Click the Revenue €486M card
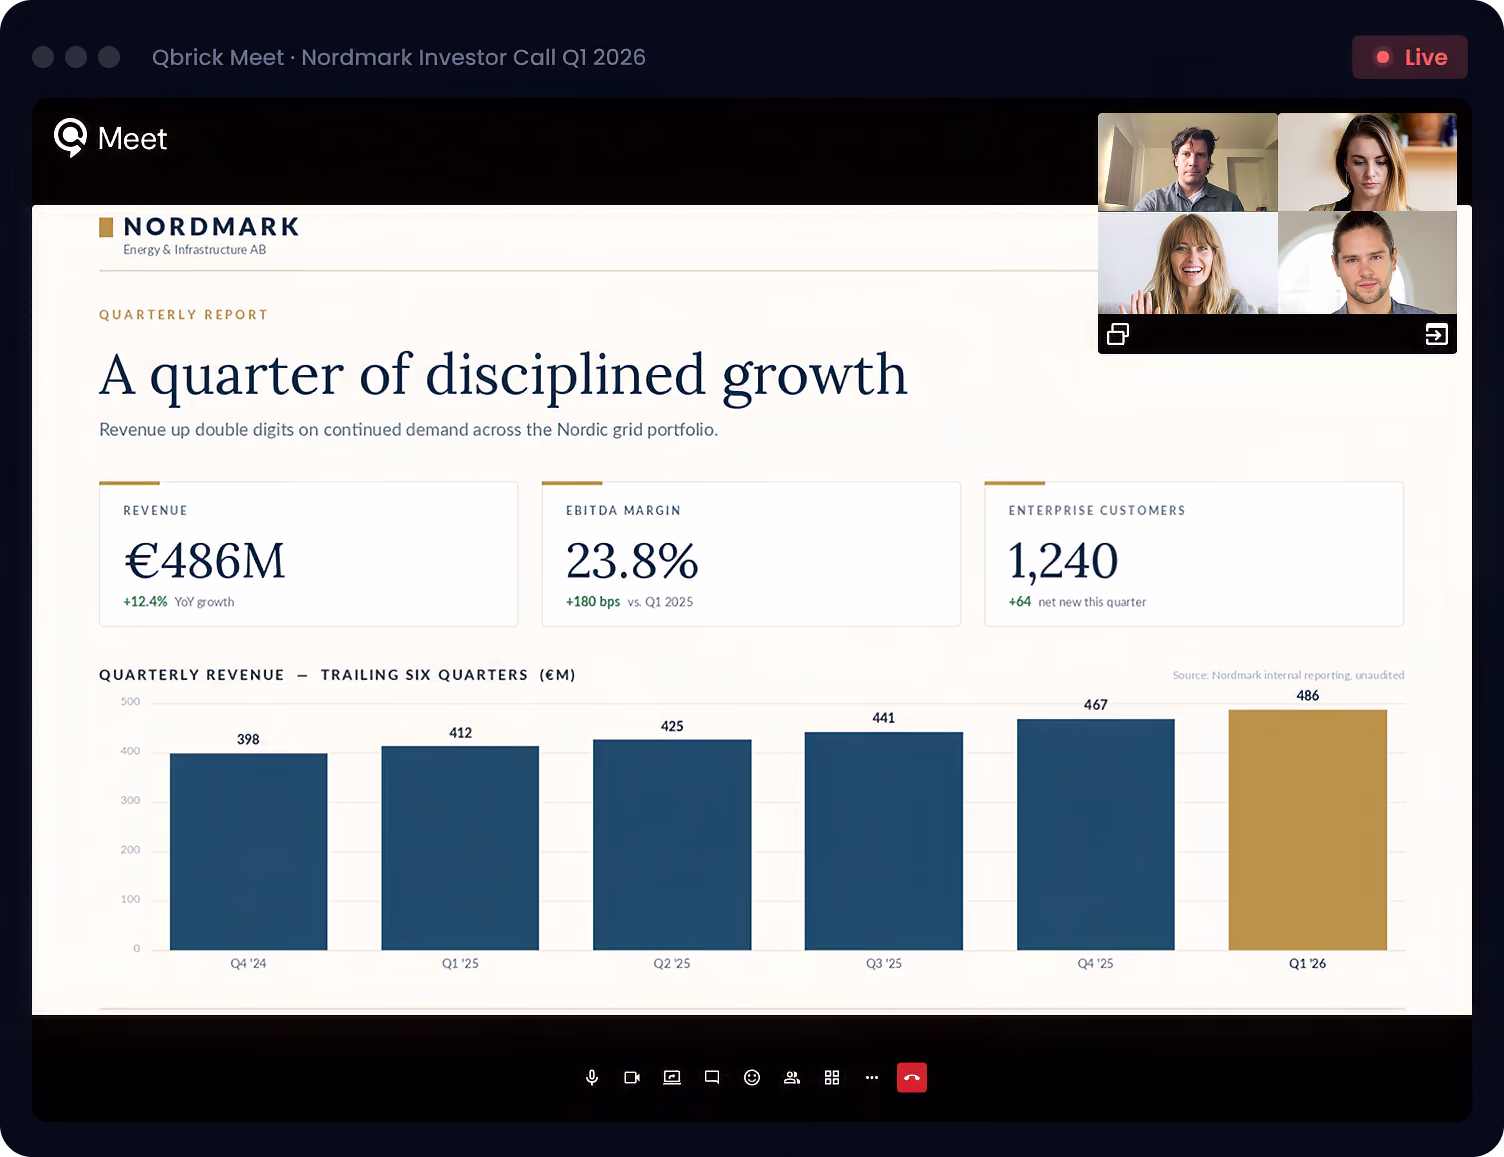 (308, 555)
